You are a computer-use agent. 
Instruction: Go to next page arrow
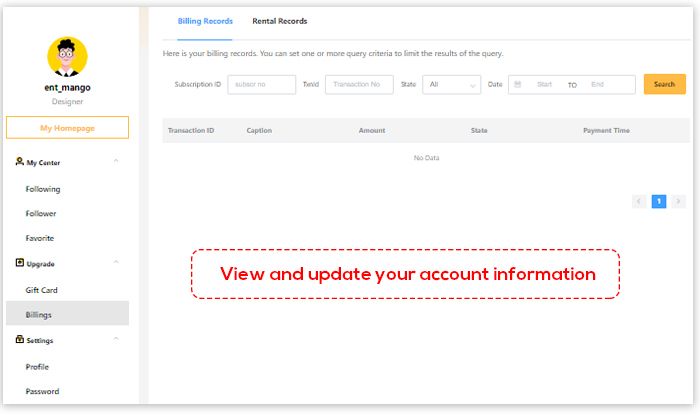pos(679,201)
